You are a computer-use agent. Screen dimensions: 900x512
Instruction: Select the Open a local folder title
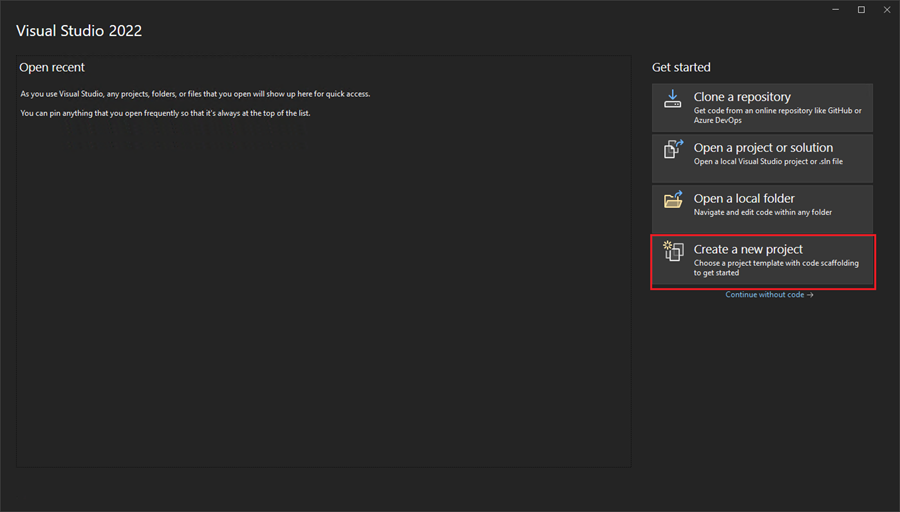point(744,199)
